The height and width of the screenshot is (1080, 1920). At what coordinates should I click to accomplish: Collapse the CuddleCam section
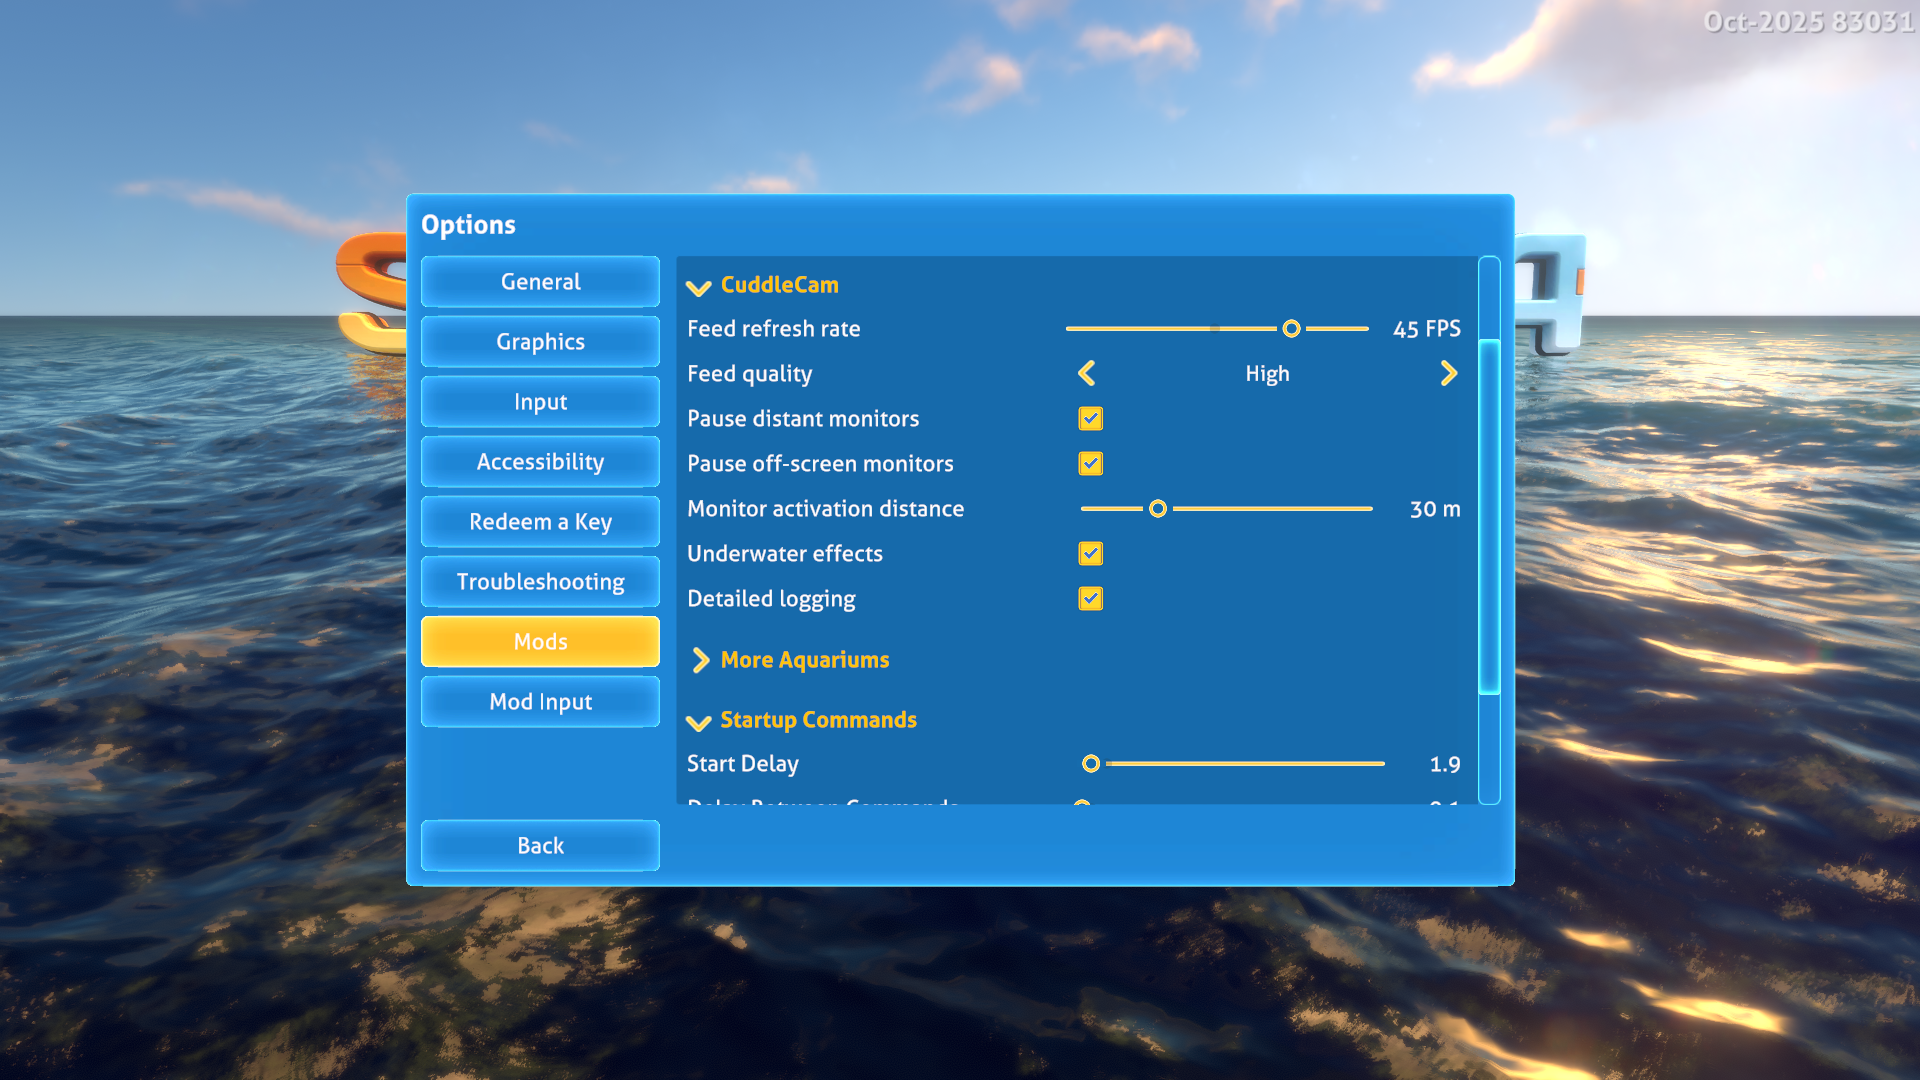click(699, 287)
